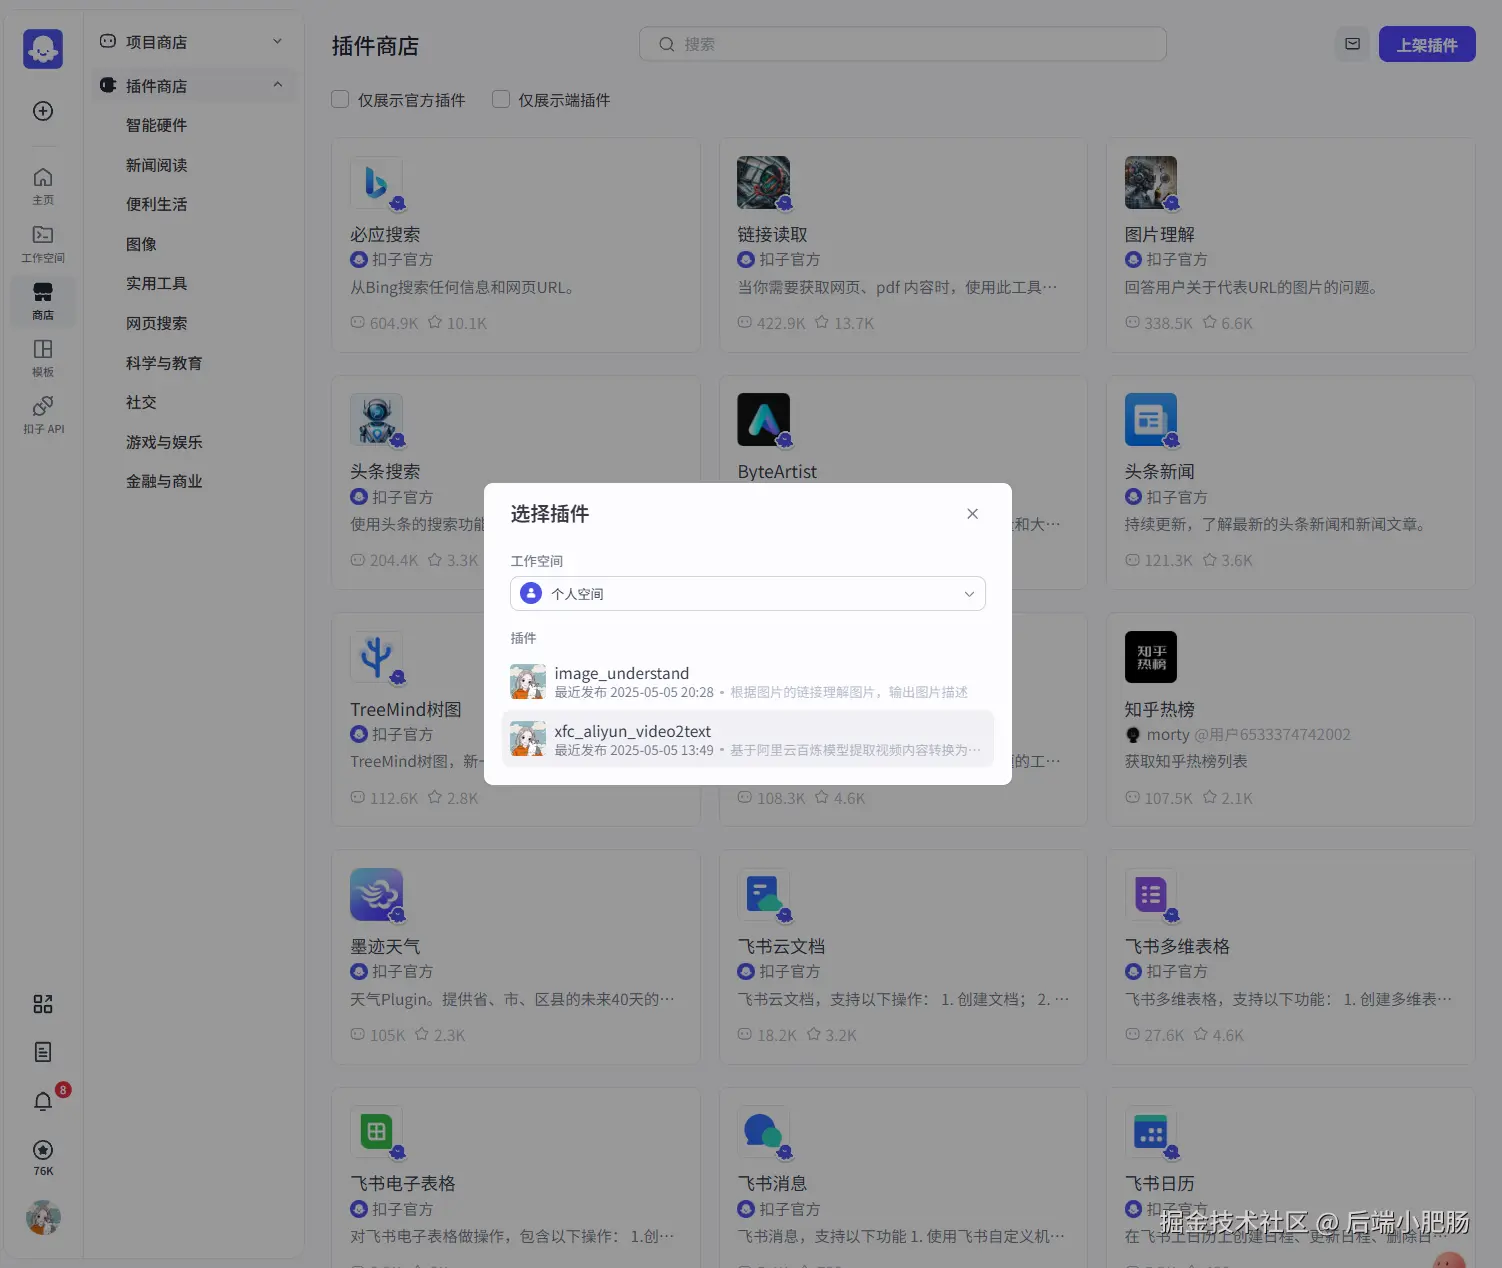This screenshot has width=1502, height=1268.
Task: Select the xfc_aliyun_video2text plugin row
Action: pyautogui.click(x=748, y=739)
